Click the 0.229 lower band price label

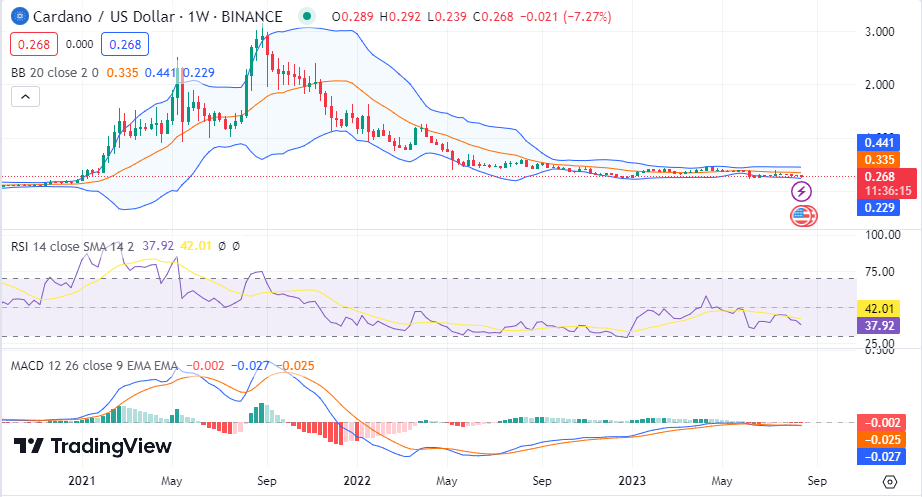coord(878,207)
